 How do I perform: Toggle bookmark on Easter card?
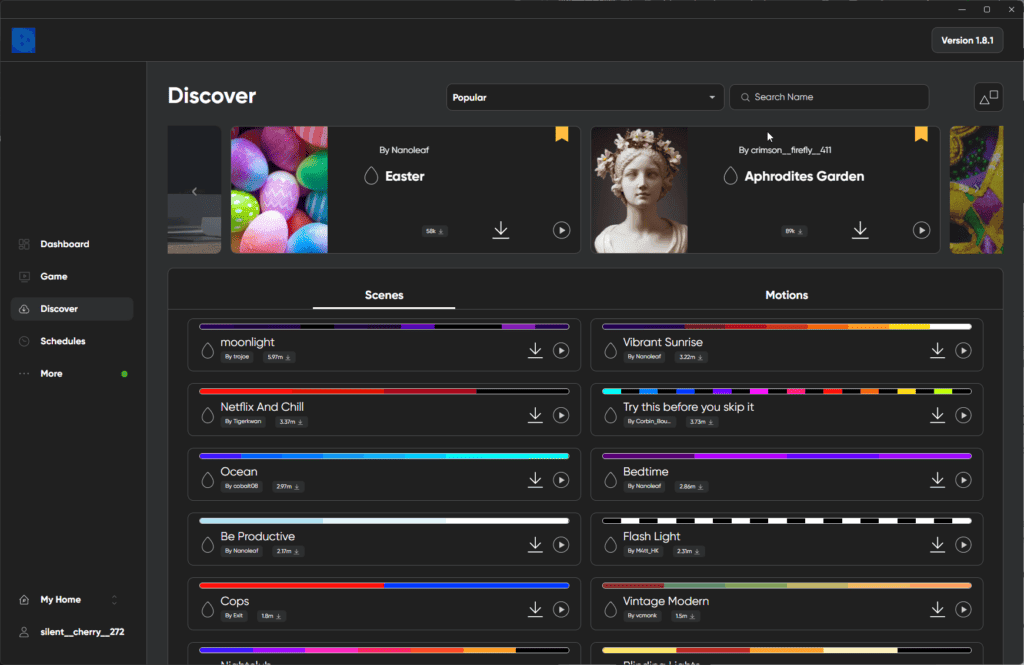point(562,134)
